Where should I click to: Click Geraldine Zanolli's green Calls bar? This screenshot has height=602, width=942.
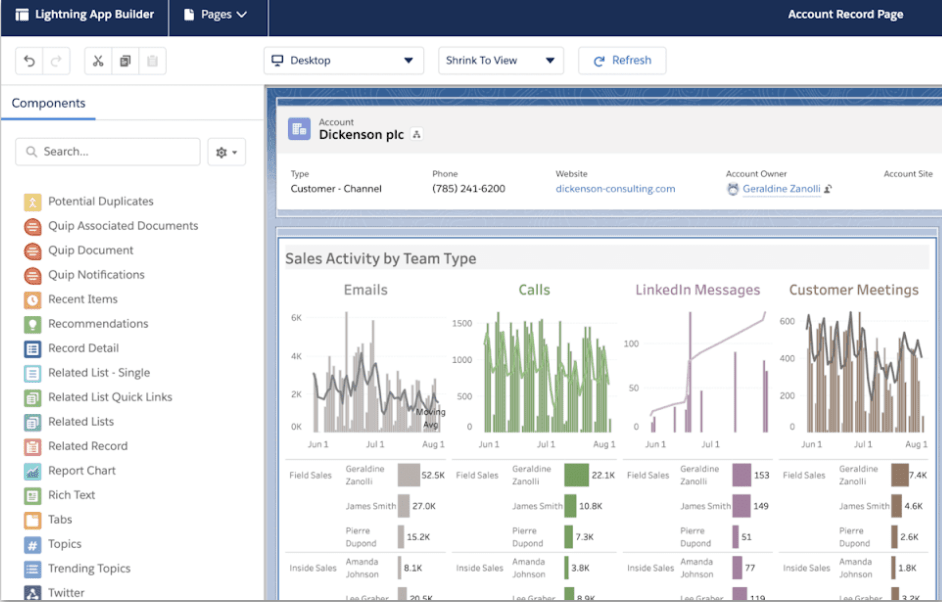tap(576, 475)
